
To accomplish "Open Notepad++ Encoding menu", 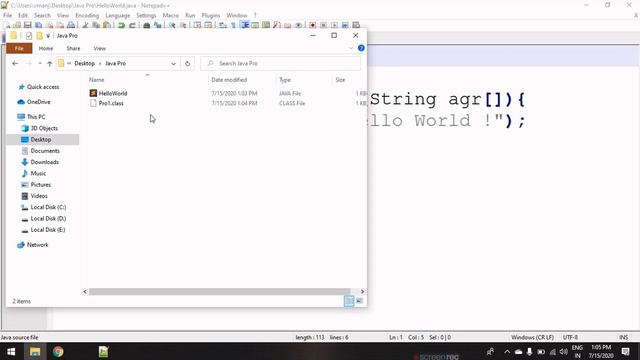I will click(x=87, y=16).
